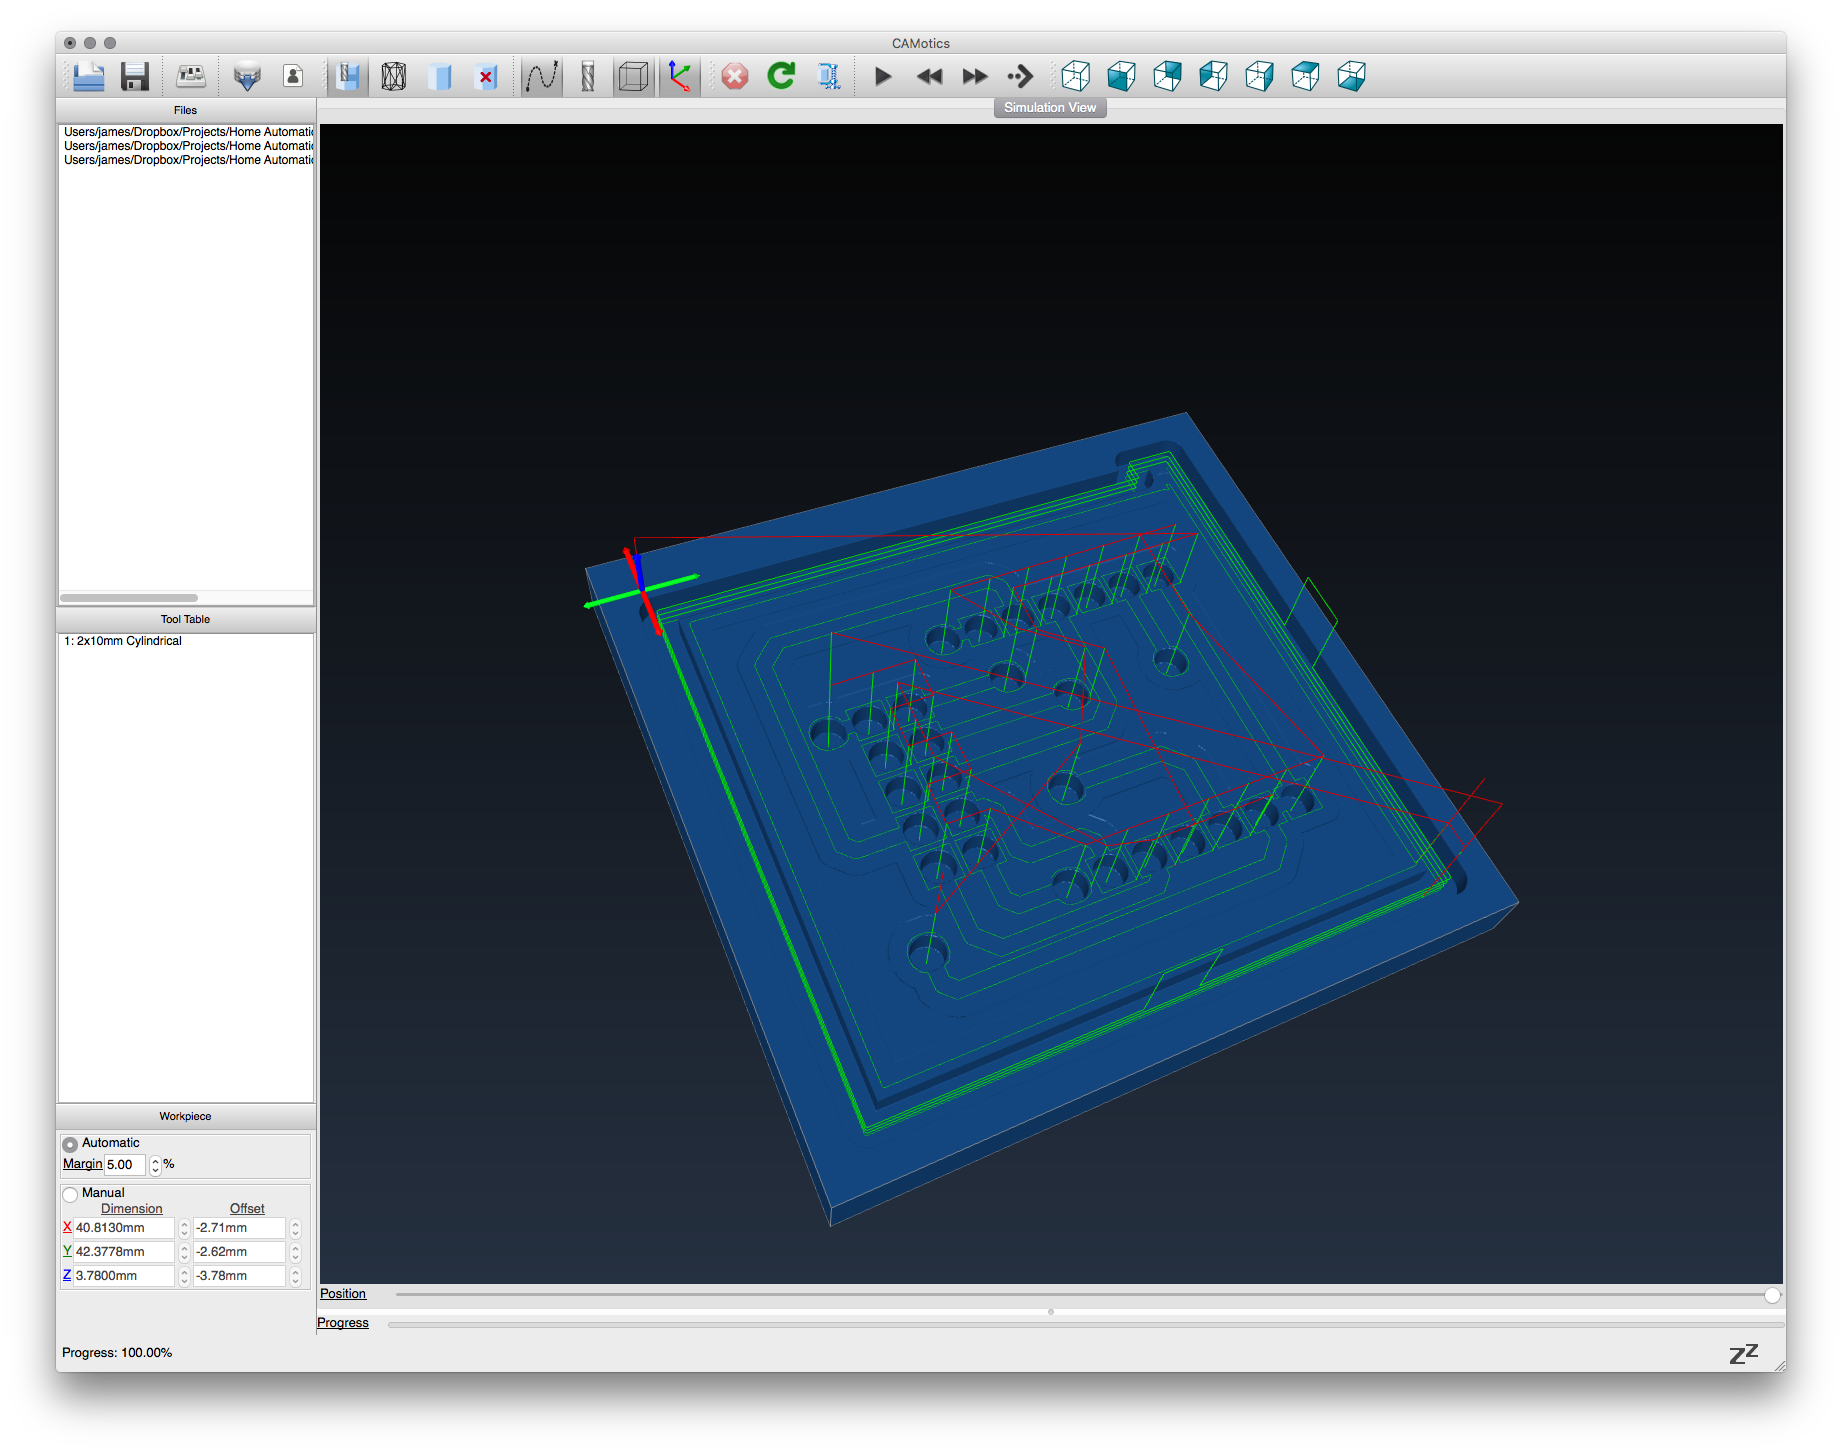Toggle the axes display icon
This screenshot has height=1452, width=1842.
pyautogui.click(x=680, y=77)
